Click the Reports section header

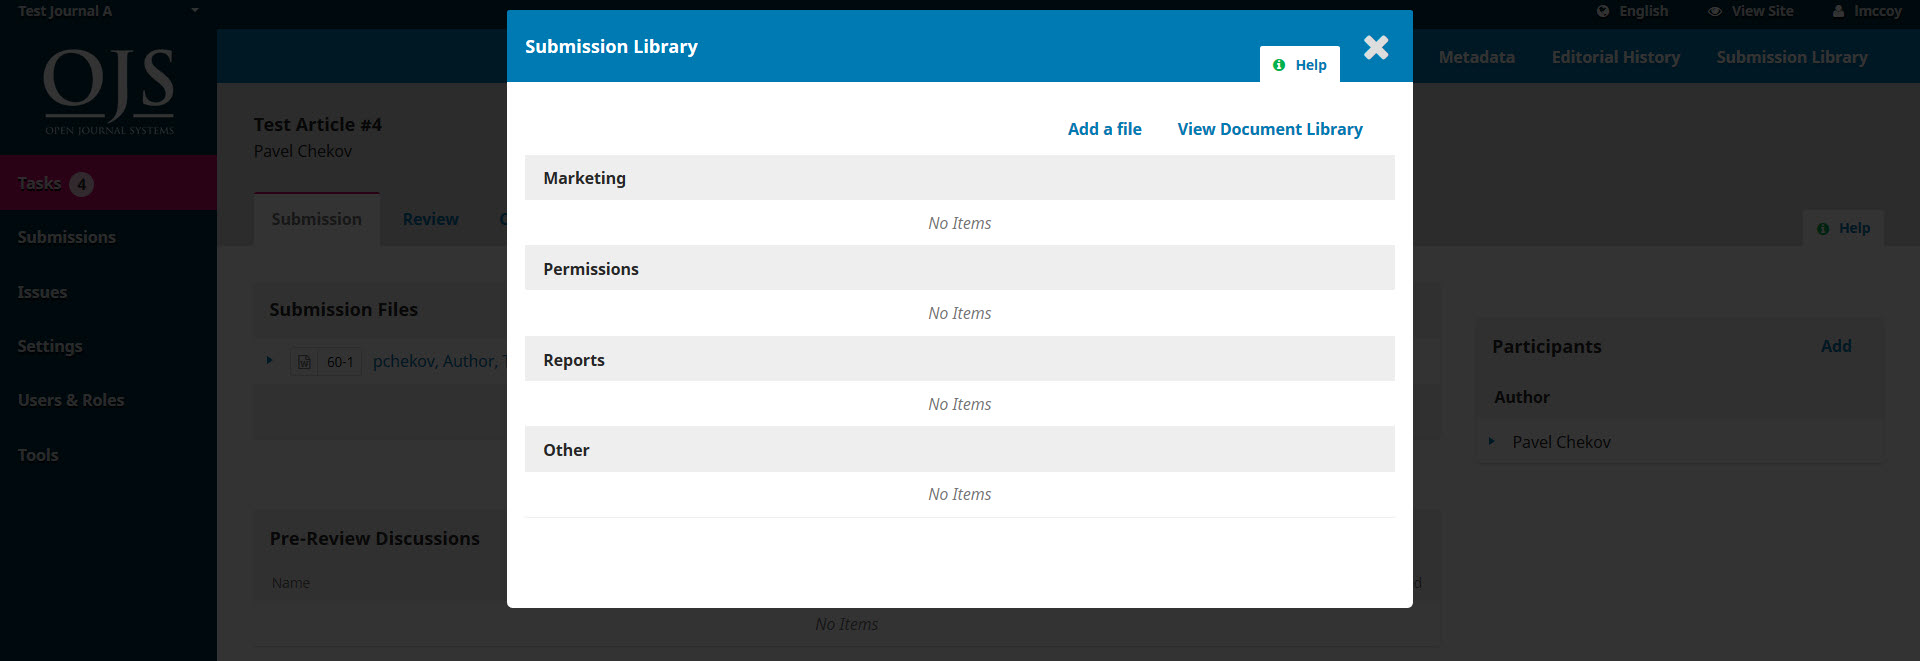click(960, 359)
